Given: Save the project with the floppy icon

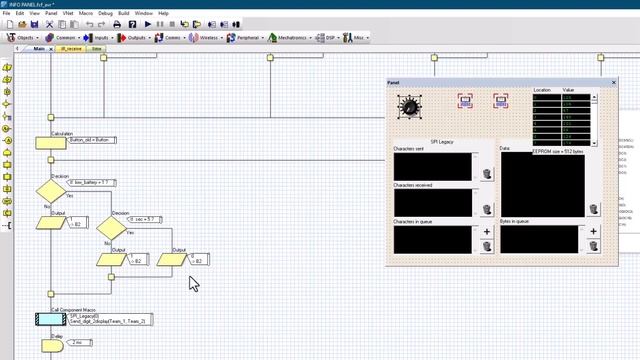Looking at the screenshot, I should point(35,24).
